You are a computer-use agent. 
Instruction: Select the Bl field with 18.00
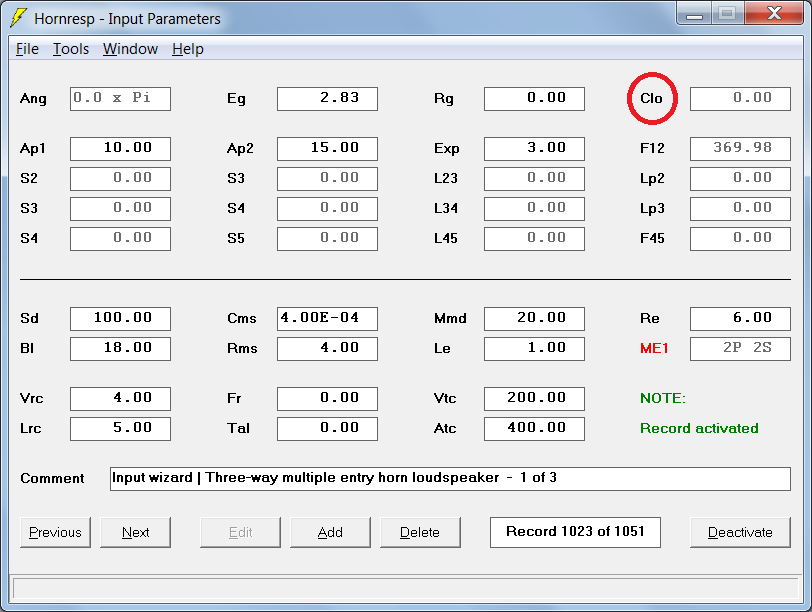click(x=120, y=348)
